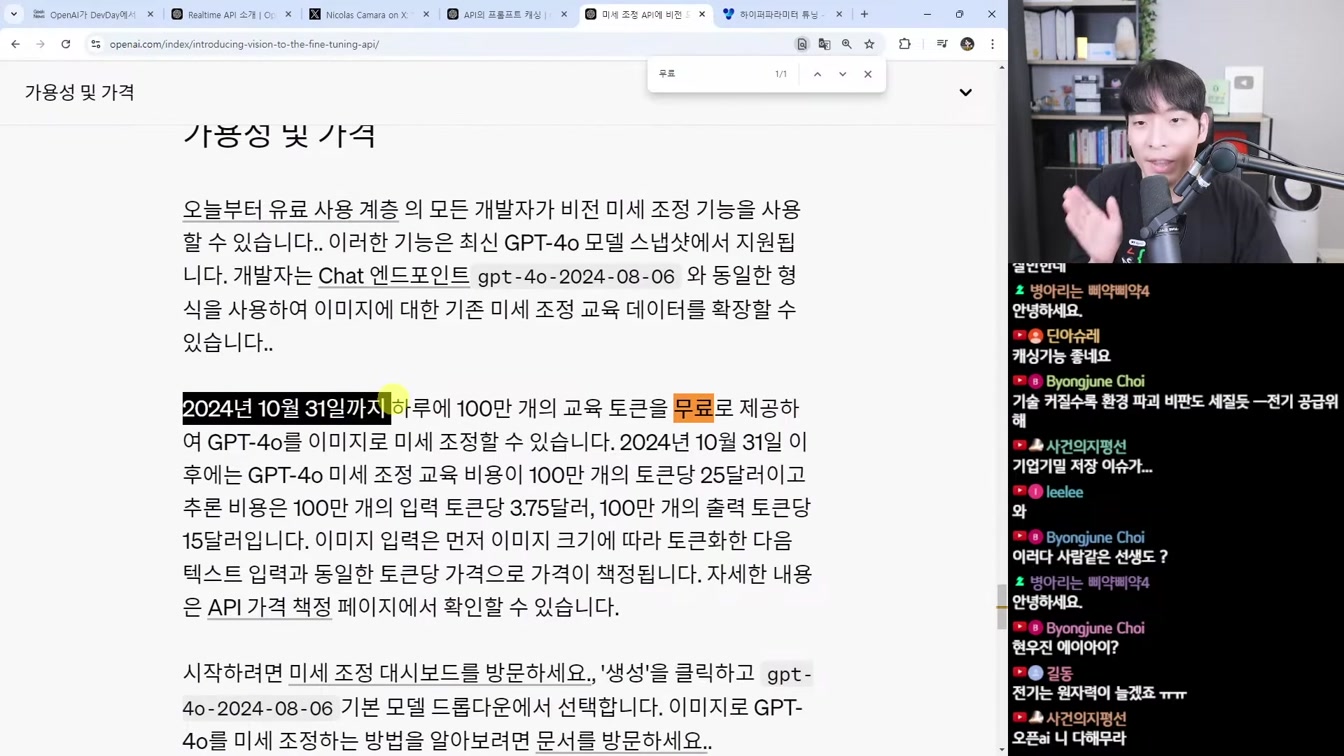Screen dimensions: 1344x756
Task: Bookmark this page with the star icon
Action: [869, 44]
